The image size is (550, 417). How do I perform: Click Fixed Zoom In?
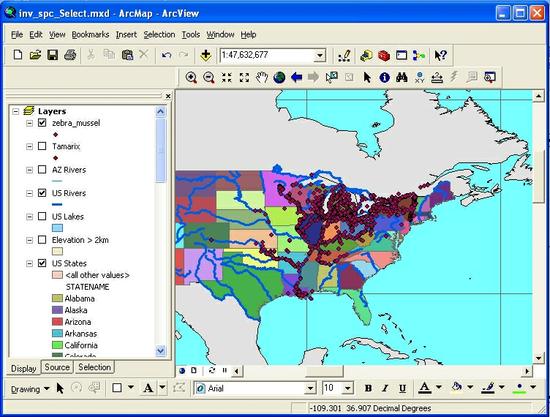[x=227, y=78]
